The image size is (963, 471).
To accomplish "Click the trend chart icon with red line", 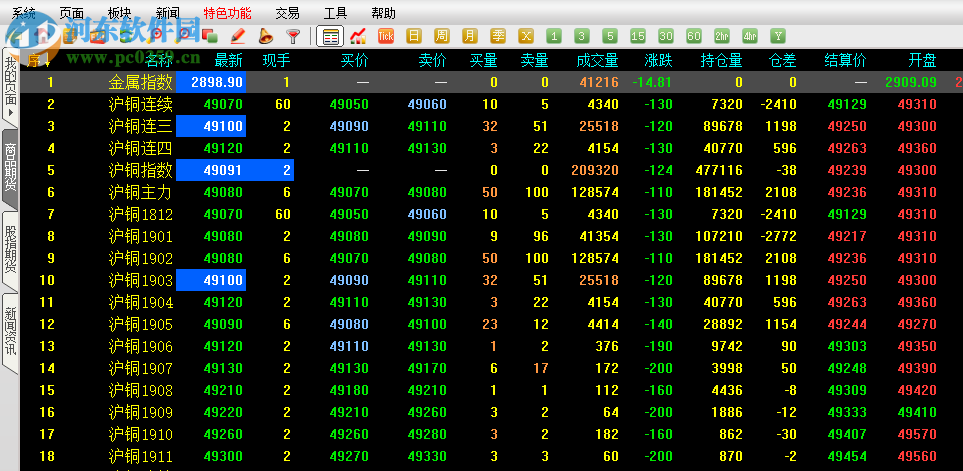I will pyautogui.click(x=358, y=36).
